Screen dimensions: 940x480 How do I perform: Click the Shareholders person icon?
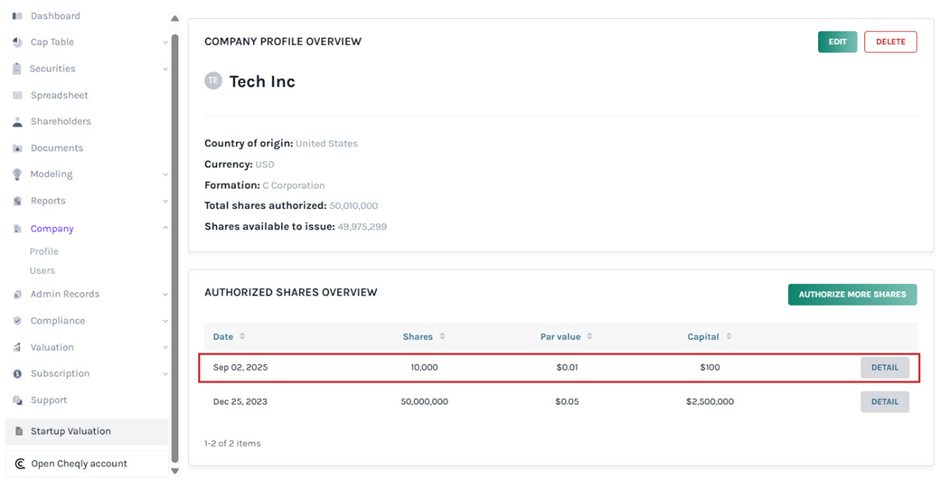click(x=17, y=122)
